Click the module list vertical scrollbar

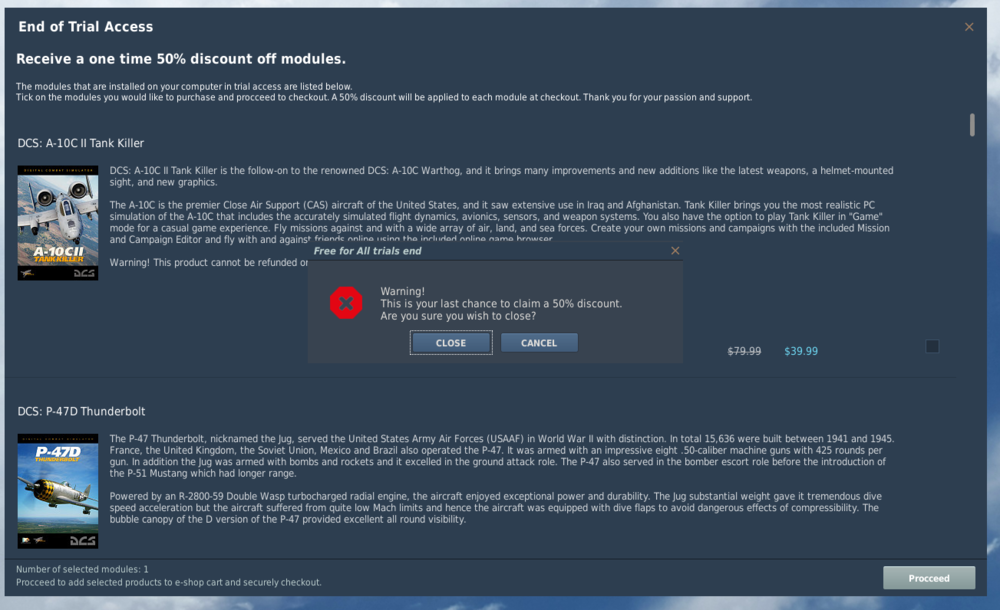point(972,125)
